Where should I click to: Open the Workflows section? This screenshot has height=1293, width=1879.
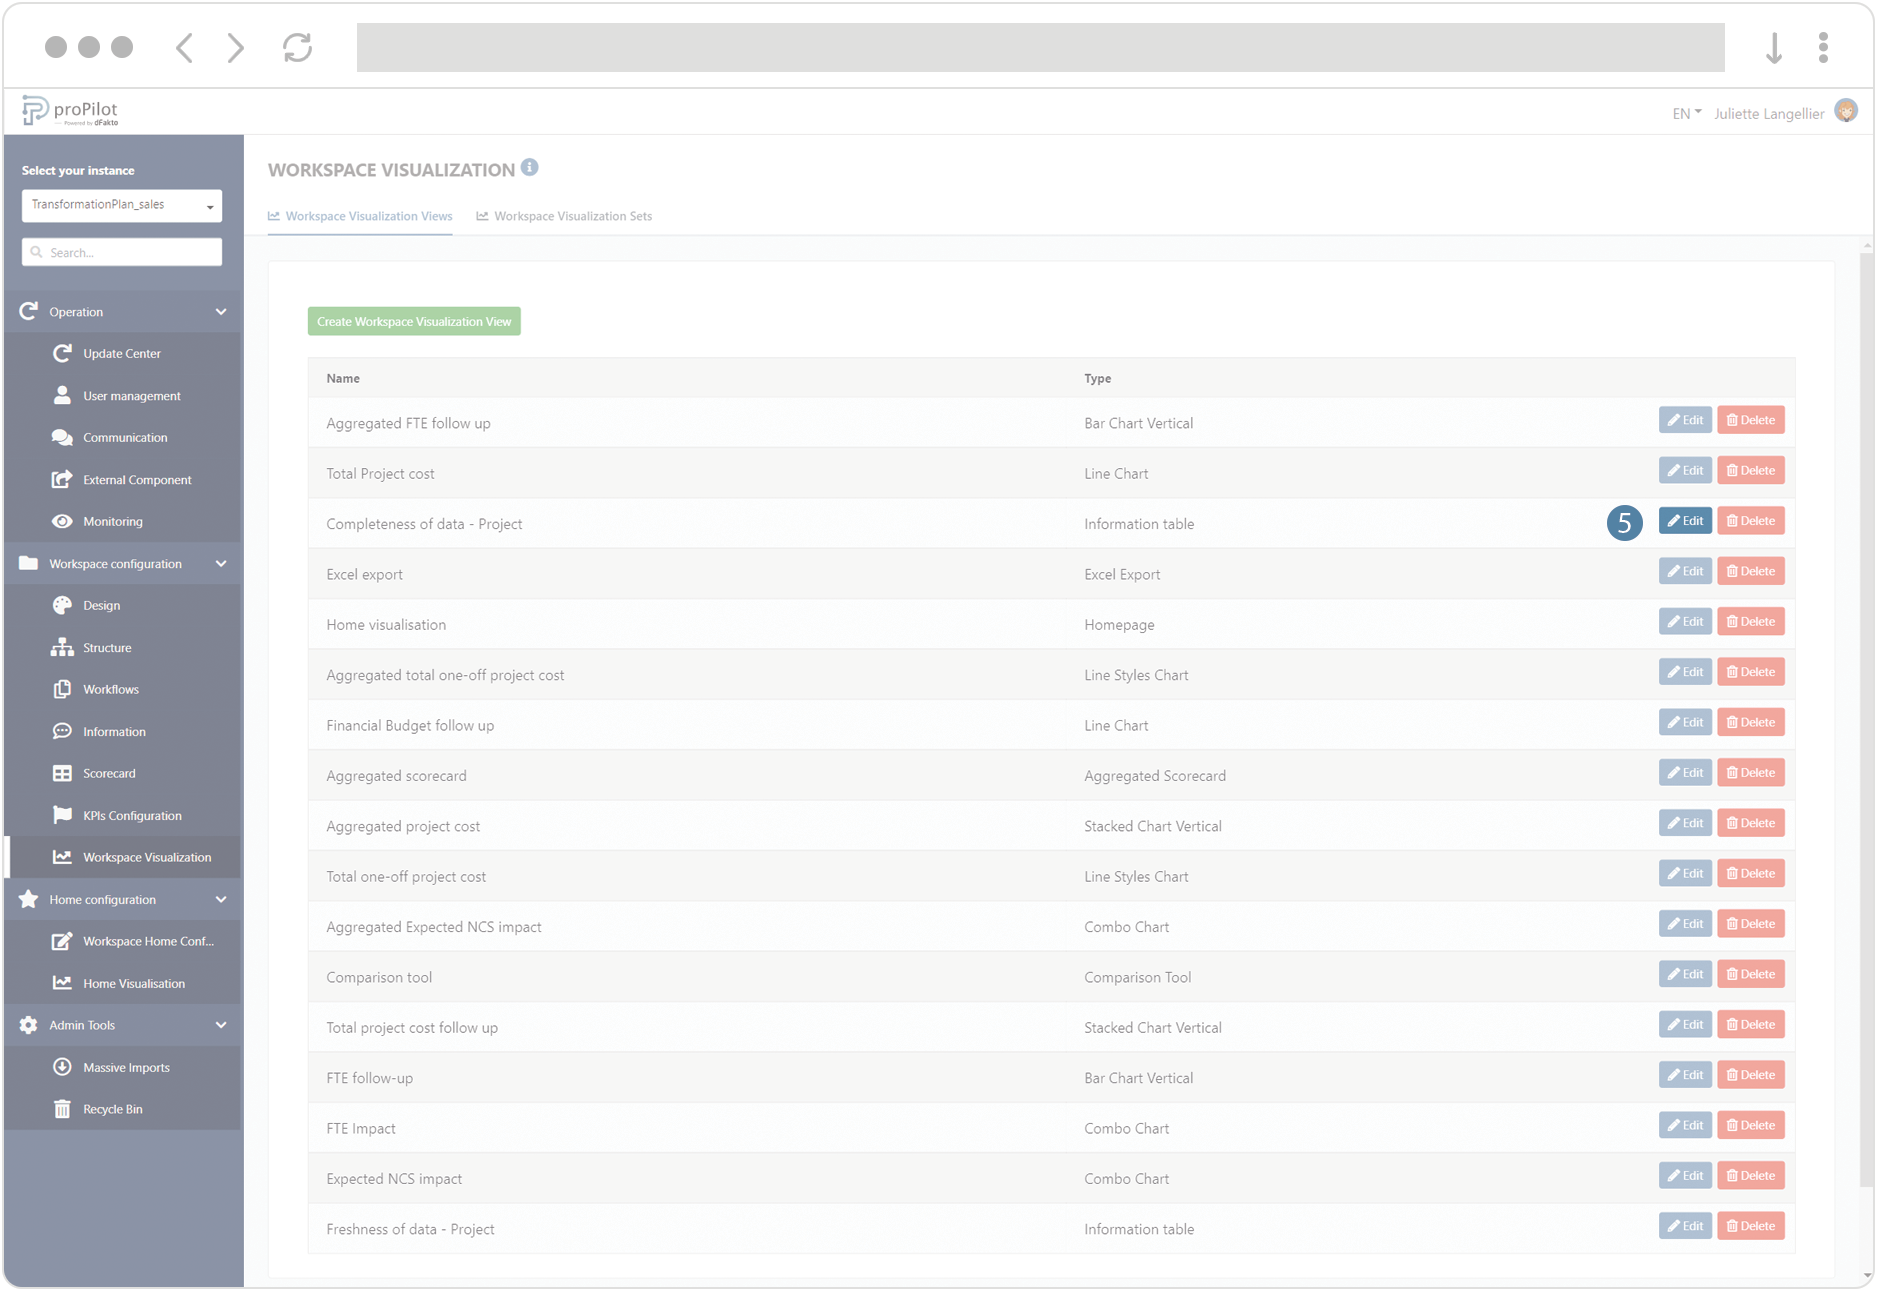(110, 689)
